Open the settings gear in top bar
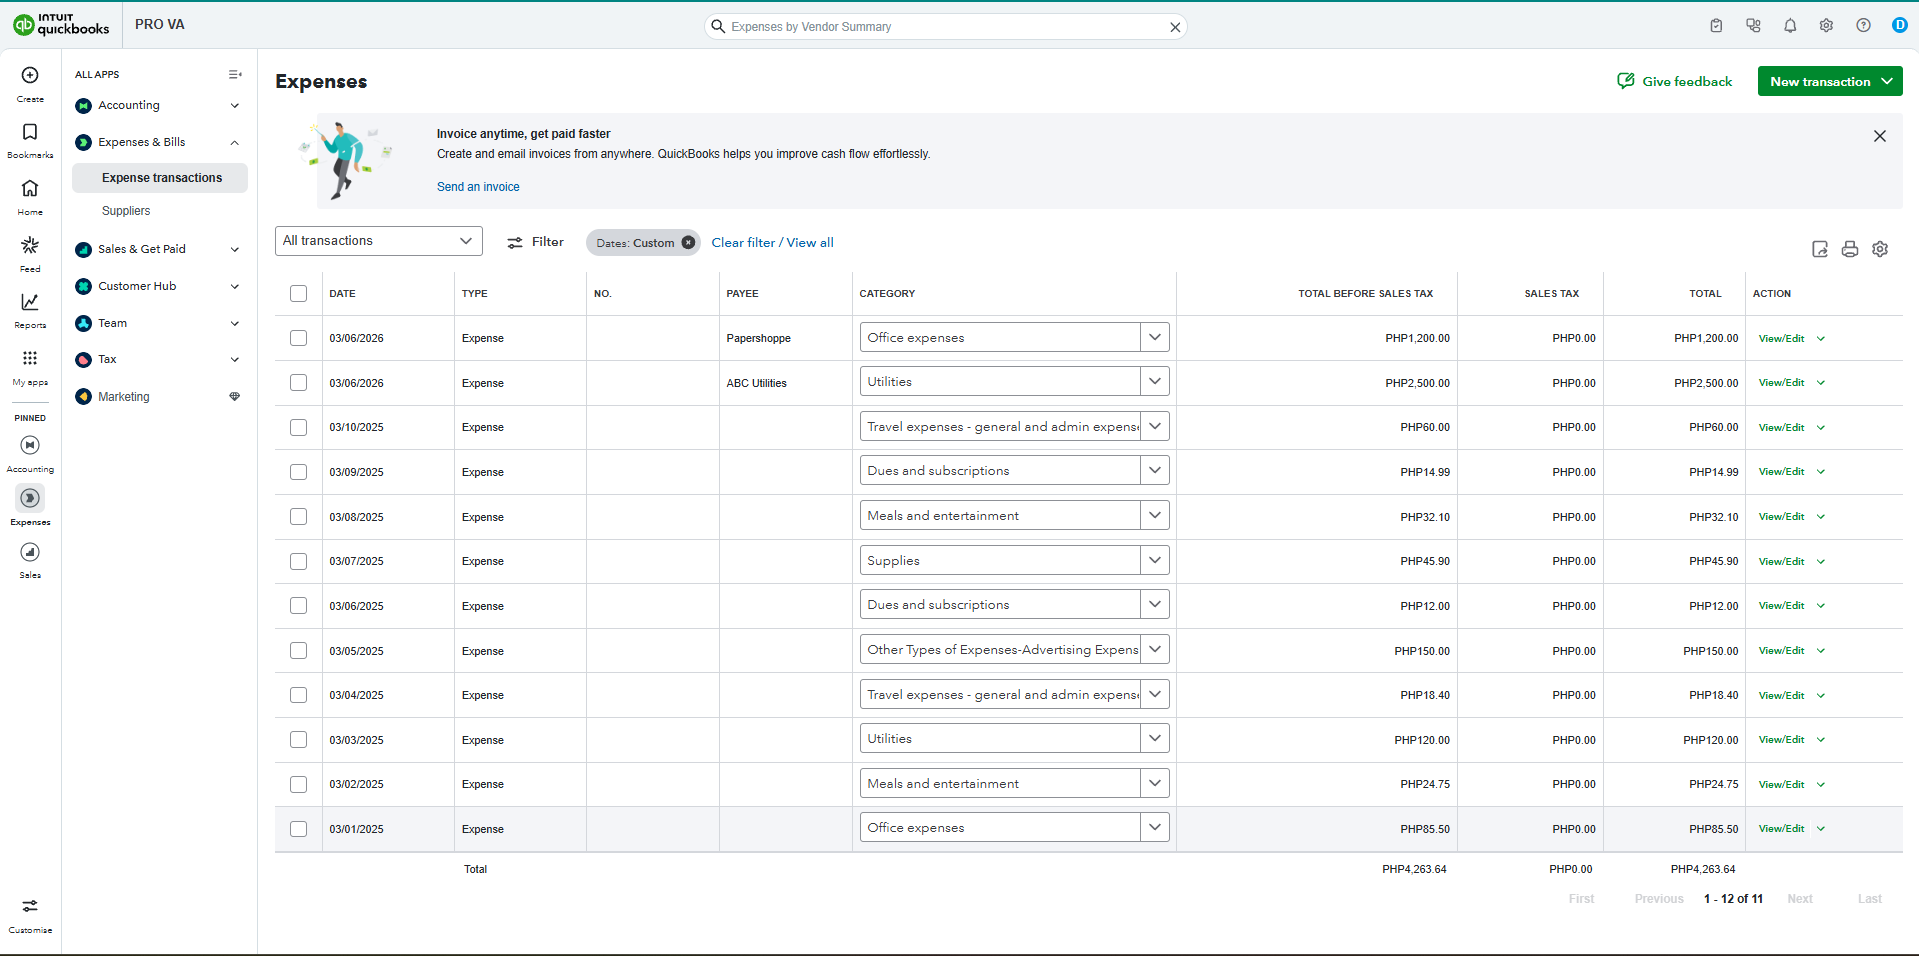Image resolution: width=1919 pixels, height=956 pixels. coord(1826,26)
